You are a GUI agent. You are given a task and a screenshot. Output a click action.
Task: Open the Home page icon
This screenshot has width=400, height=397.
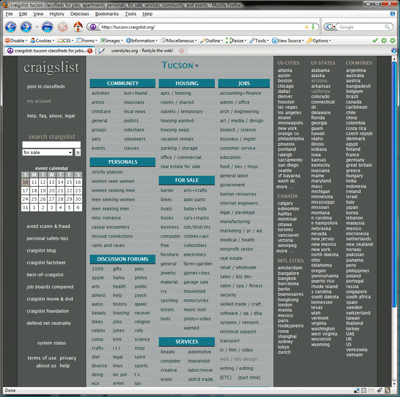pyautogui.click(x=78, y=26)
